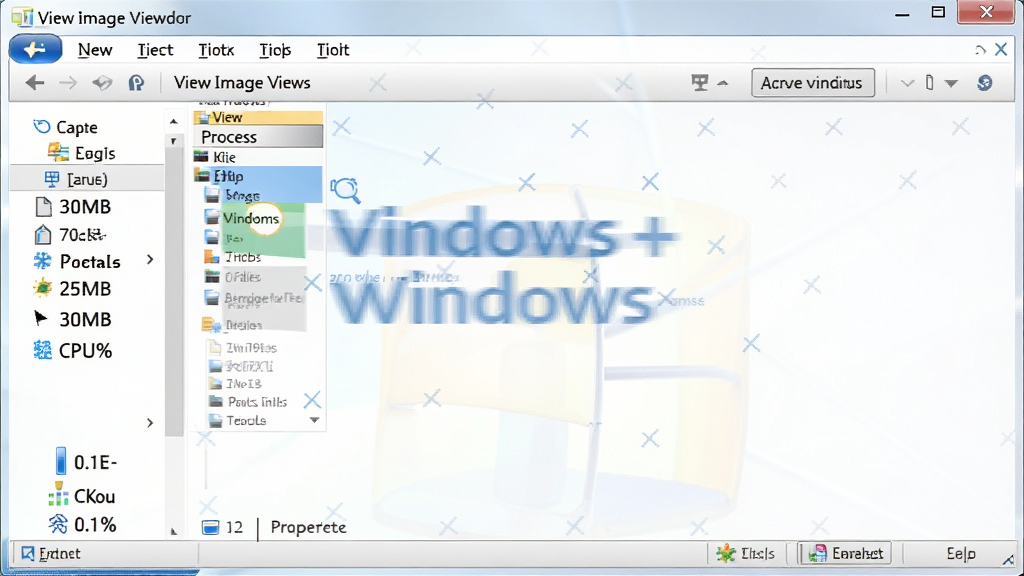This screenshot has width=1024, height=576.
Task: Click the refresh icon near top right
Action: click(x=980, y=50)
